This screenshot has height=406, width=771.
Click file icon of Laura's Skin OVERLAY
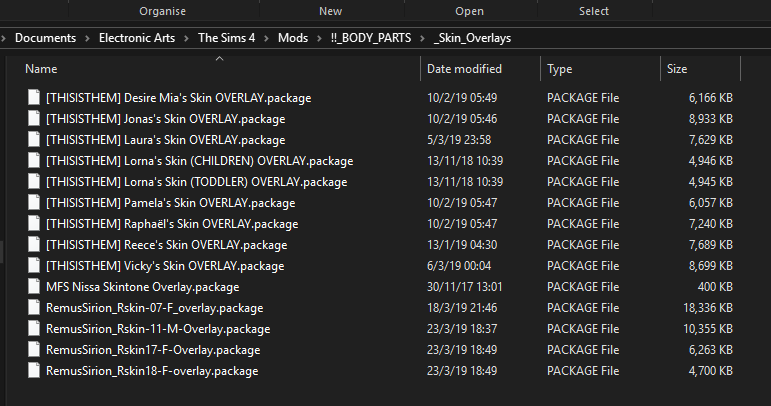pos(34,140)
